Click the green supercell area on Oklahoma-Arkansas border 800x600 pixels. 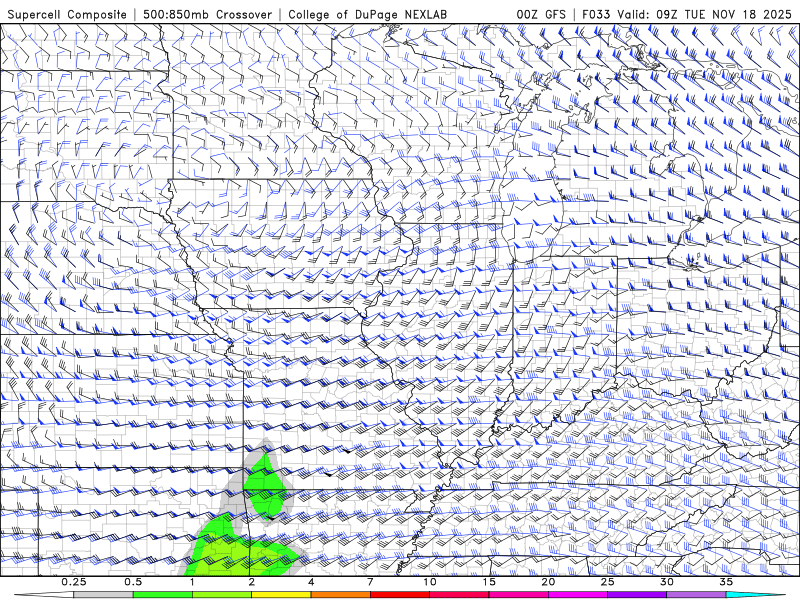[264, 487]
